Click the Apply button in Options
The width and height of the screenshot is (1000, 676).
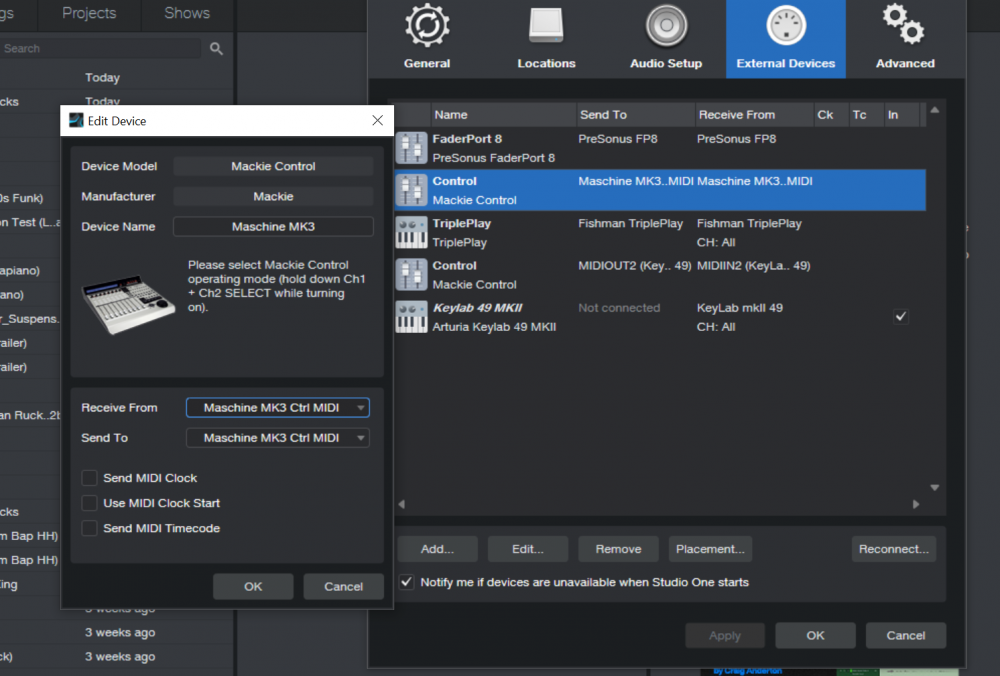pyautogui.click(x=724, y=635)
